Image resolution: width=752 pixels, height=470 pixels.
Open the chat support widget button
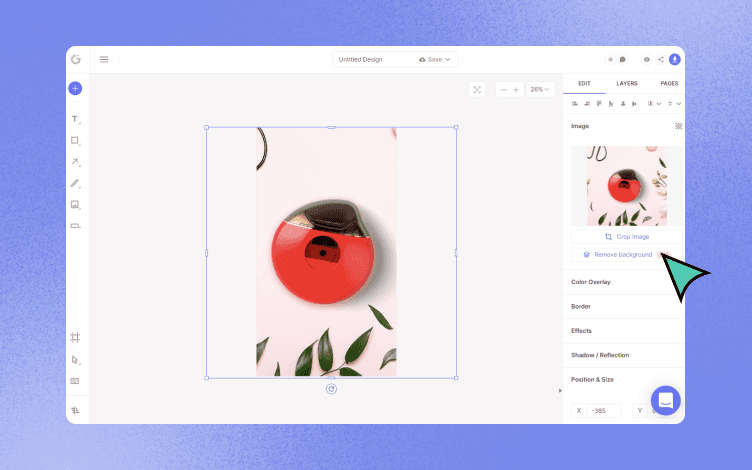666,400
